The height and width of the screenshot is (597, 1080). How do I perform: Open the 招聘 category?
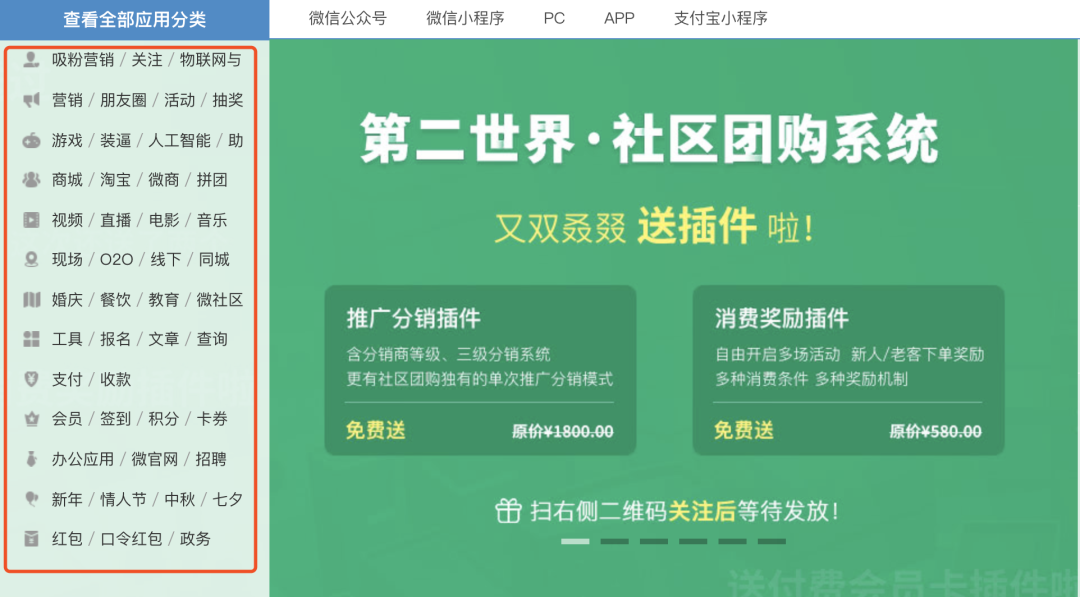pyautogui.click(x=211, y=459)
